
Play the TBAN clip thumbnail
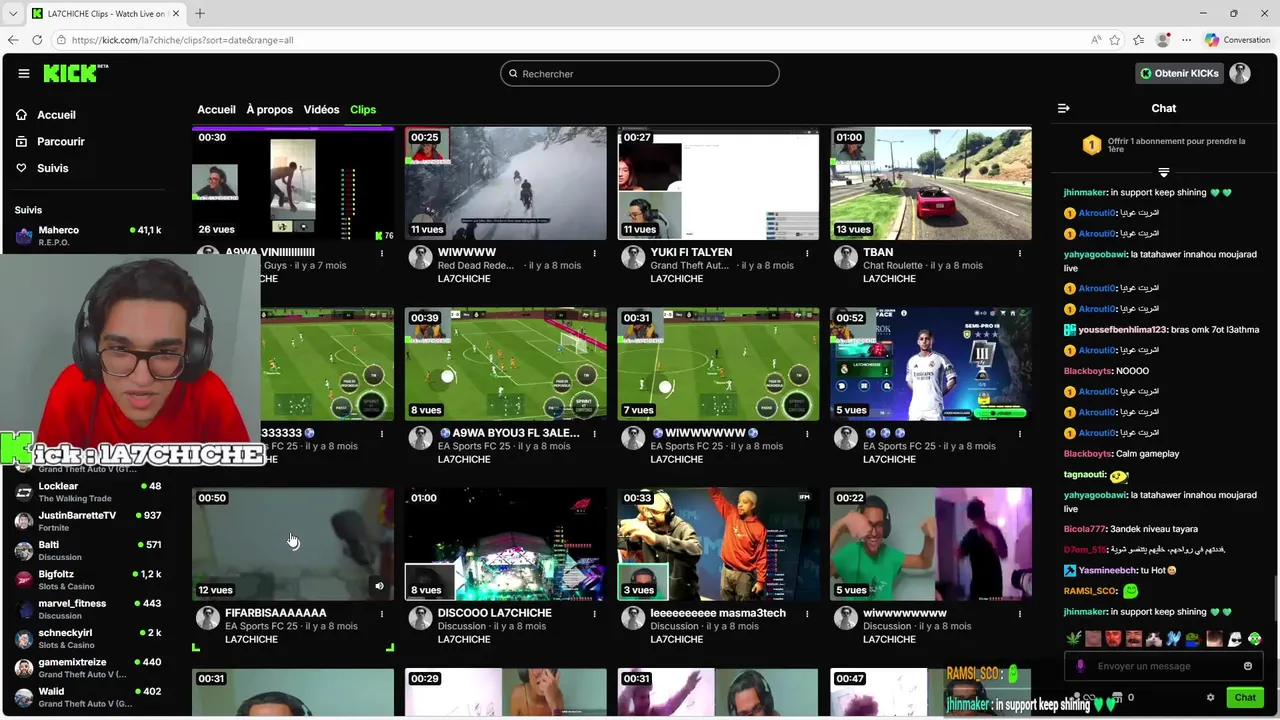point(930,183)
